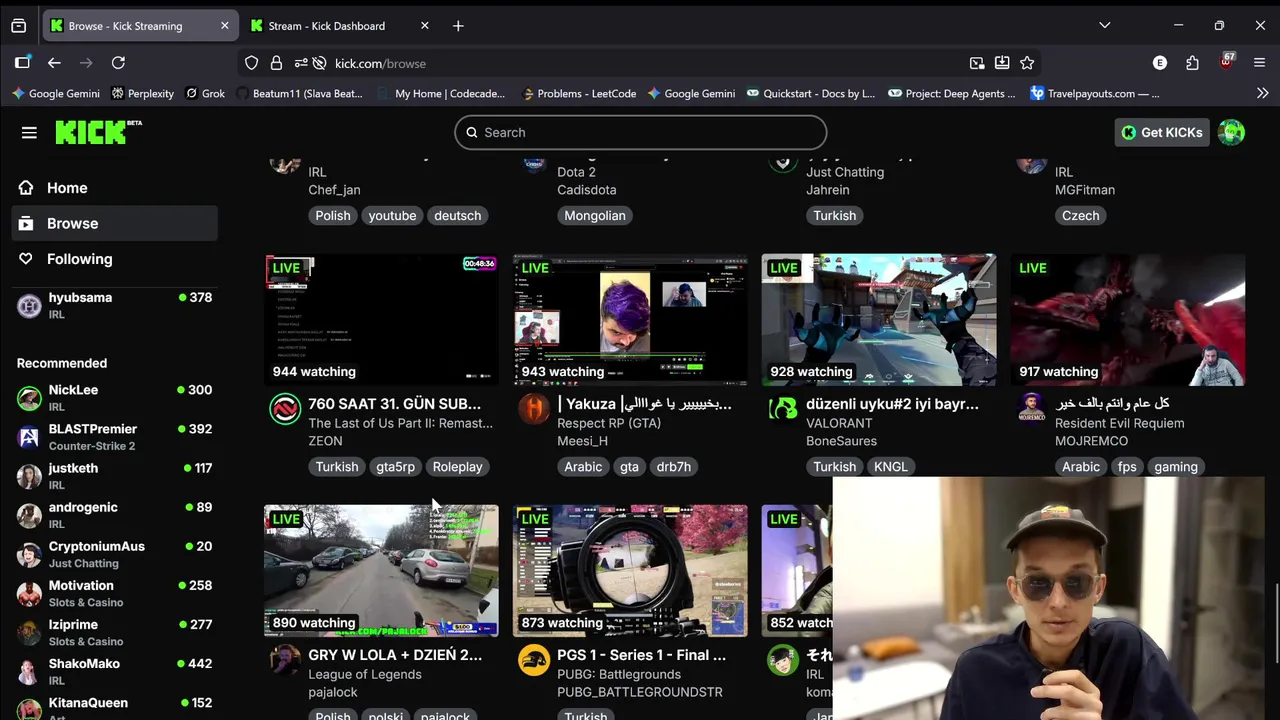Open 'PGS 1 - Series 1 - Final' stream title
The image size is (1280, 720).
(x=641, y=655)
